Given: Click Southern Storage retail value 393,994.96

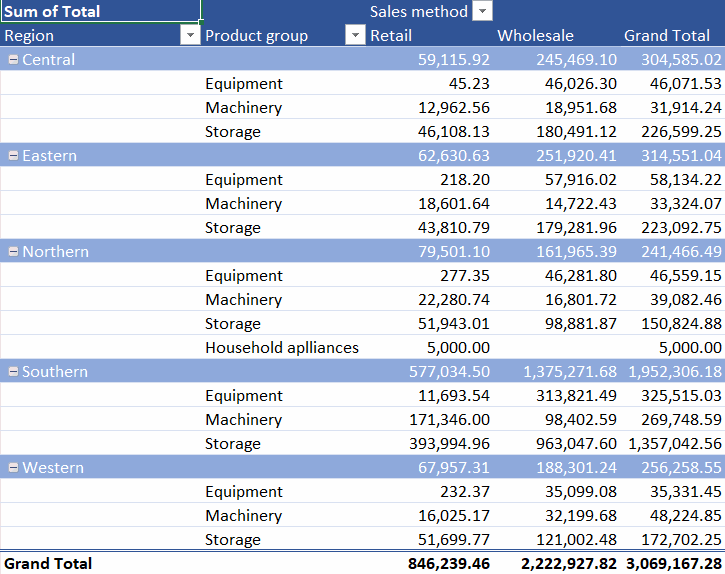Looking at the screenshot, I should point(449,444).
